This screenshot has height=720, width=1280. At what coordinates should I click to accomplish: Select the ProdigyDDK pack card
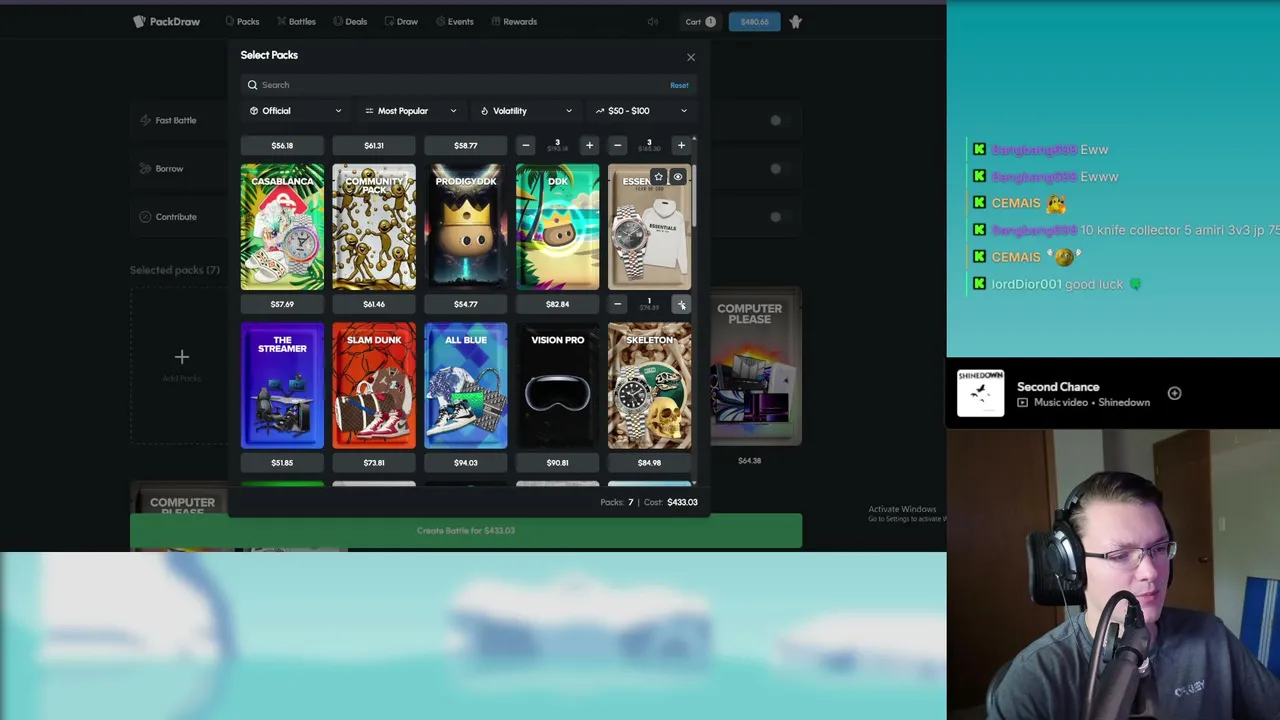pyautogui.click(x=466, y=227)
